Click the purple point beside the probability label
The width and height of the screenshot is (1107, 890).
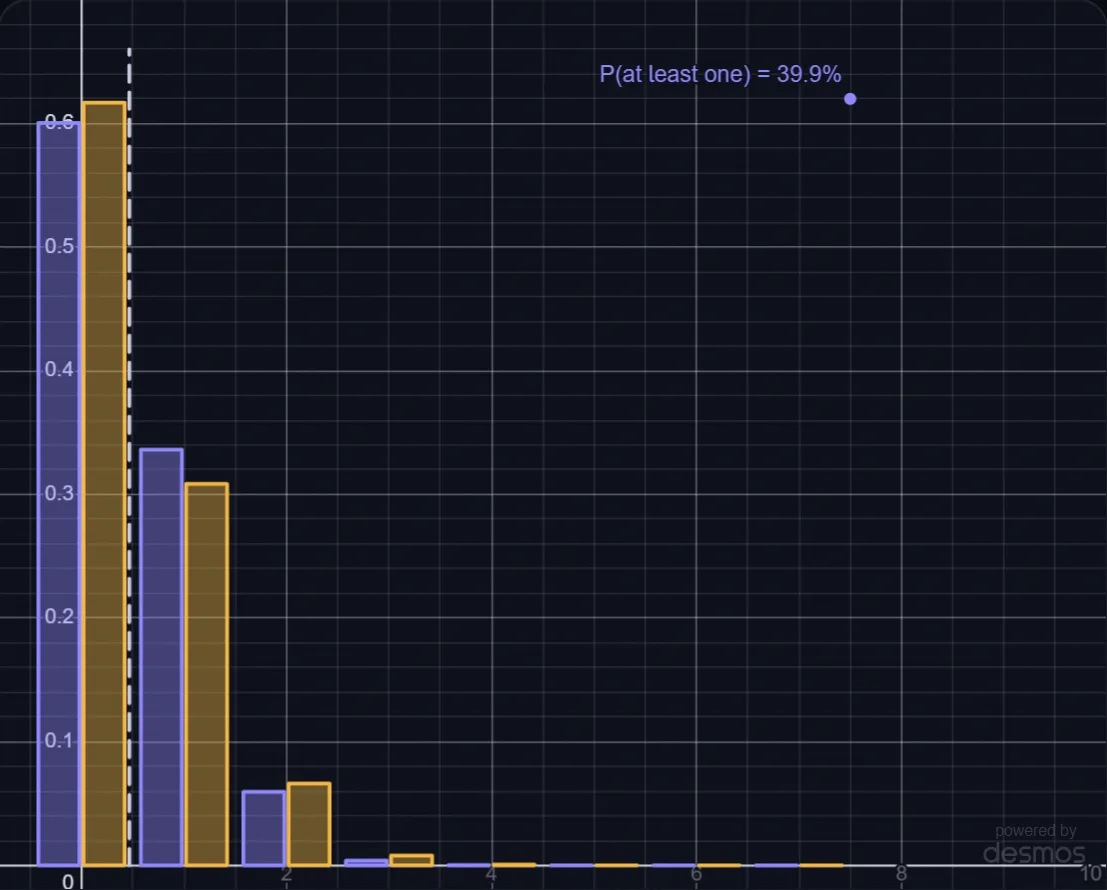[x=850, y=99]
